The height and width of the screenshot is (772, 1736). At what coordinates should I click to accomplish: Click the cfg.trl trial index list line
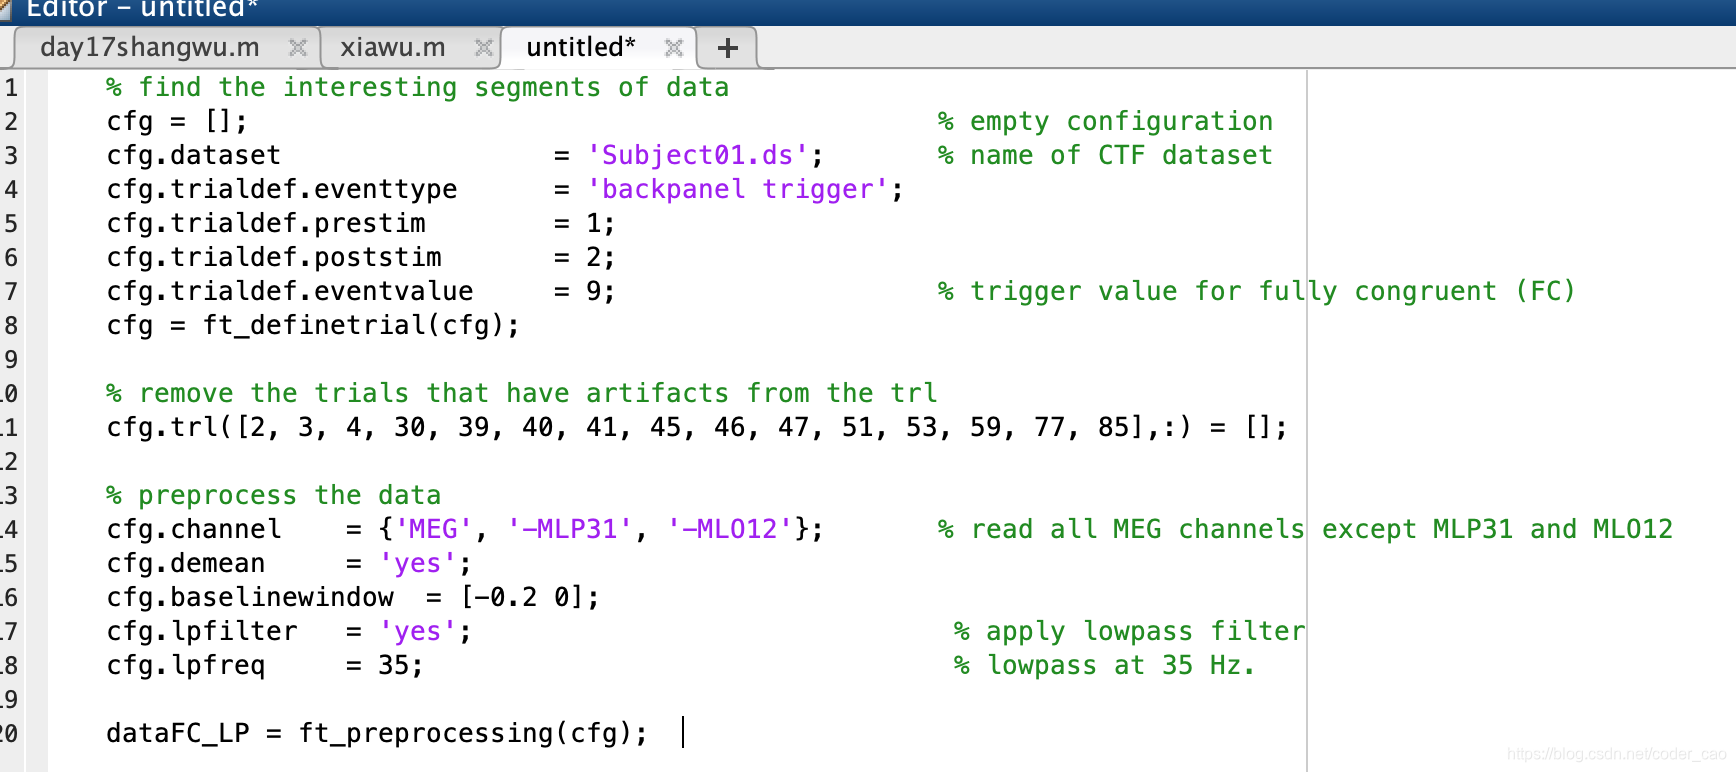point(697,427)
